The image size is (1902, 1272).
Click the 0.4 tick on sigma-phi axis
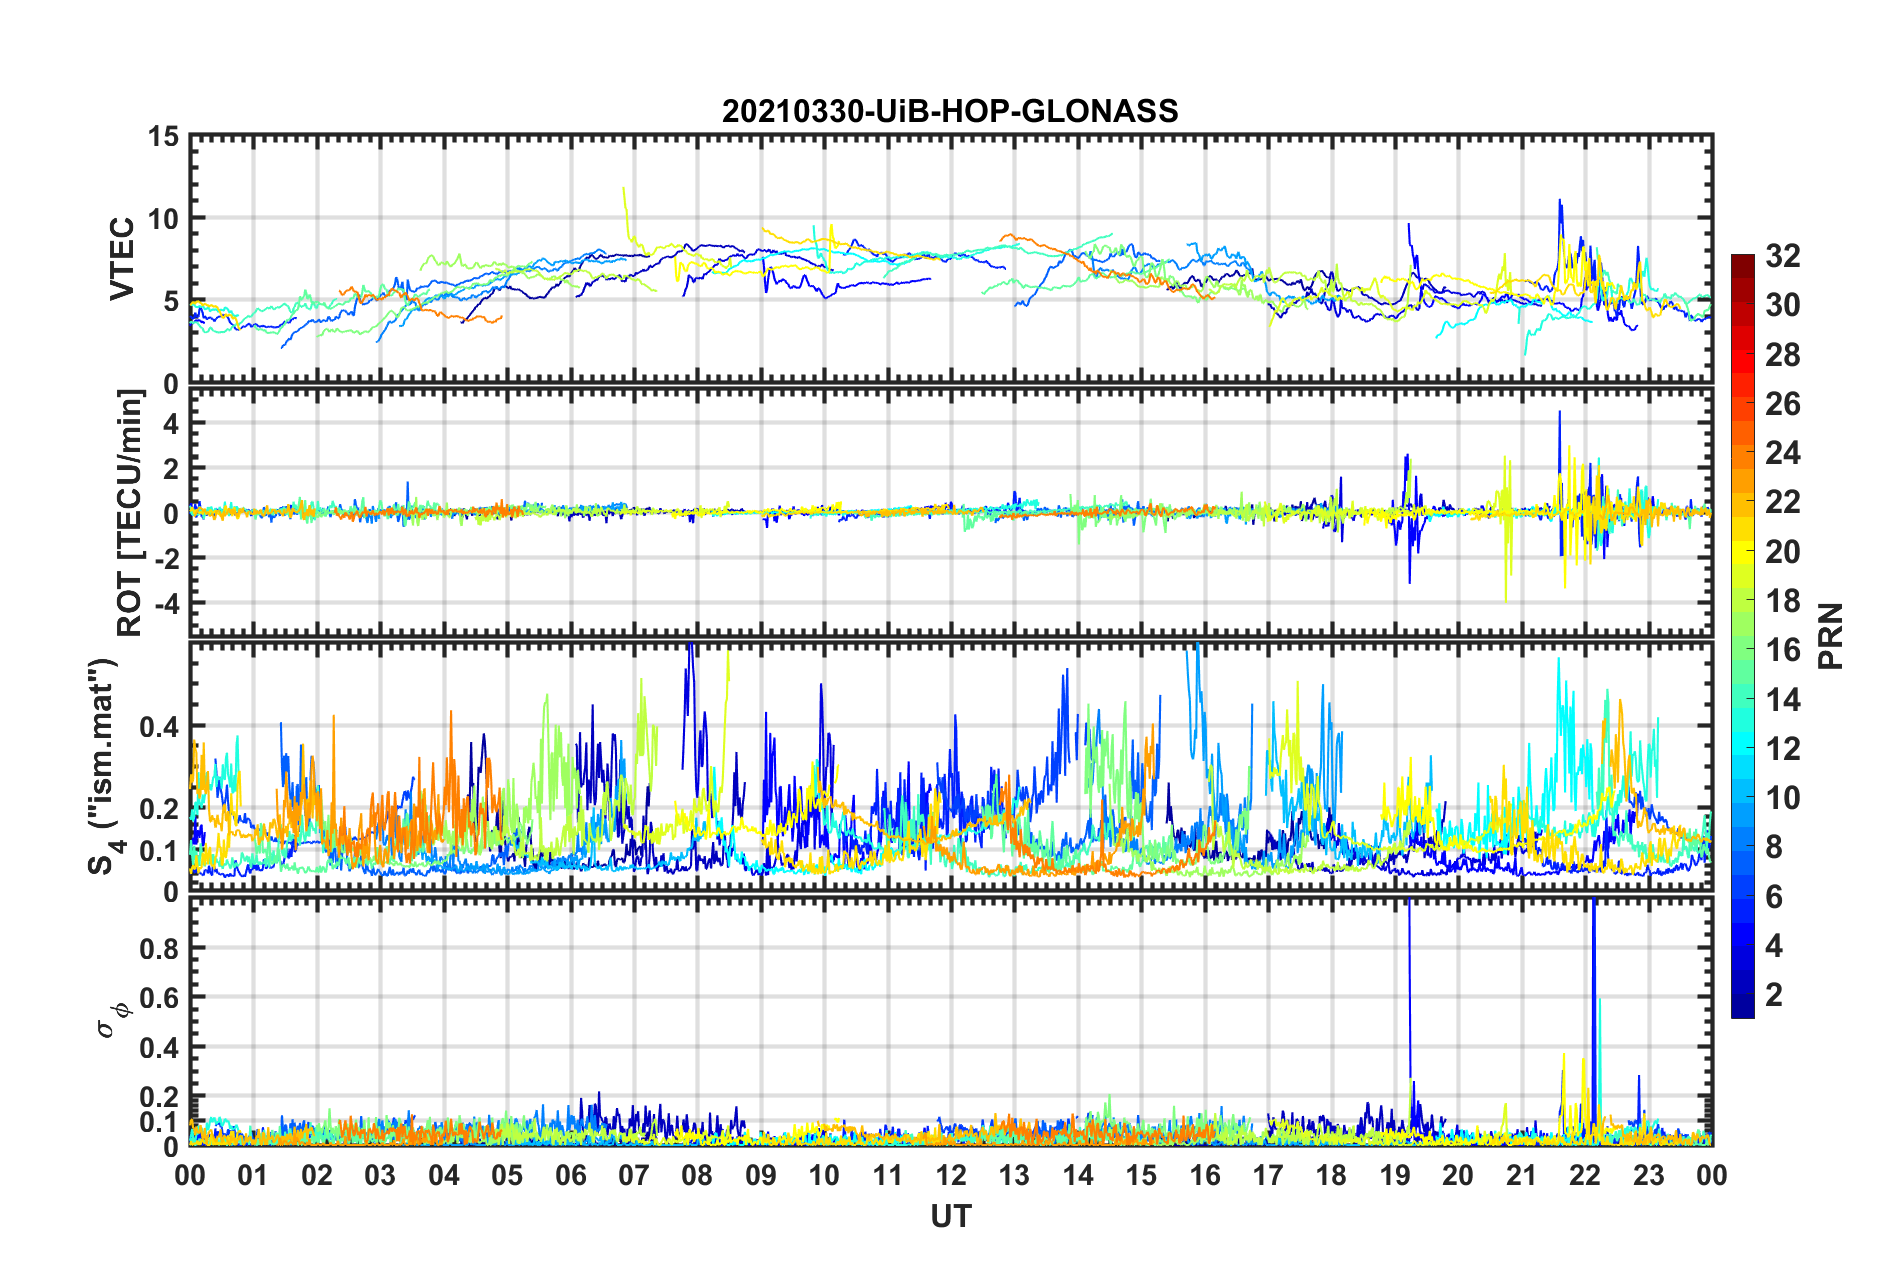click(160, 1047)
